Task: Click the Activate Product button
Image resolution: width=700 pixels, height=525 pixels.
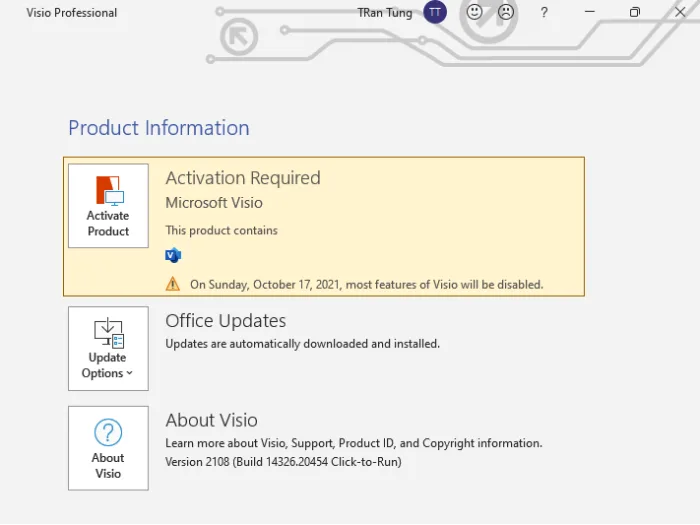Action: 108,206
